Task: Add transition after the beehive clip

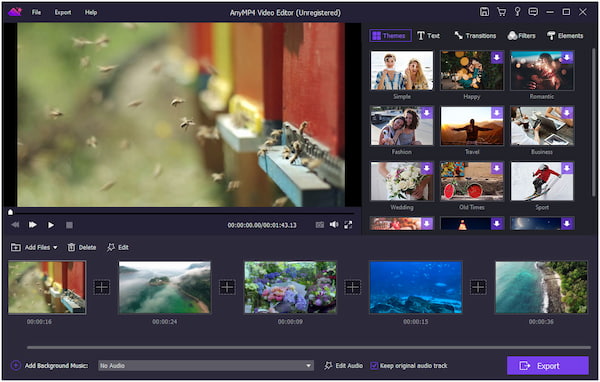Action: click(102, 287)
